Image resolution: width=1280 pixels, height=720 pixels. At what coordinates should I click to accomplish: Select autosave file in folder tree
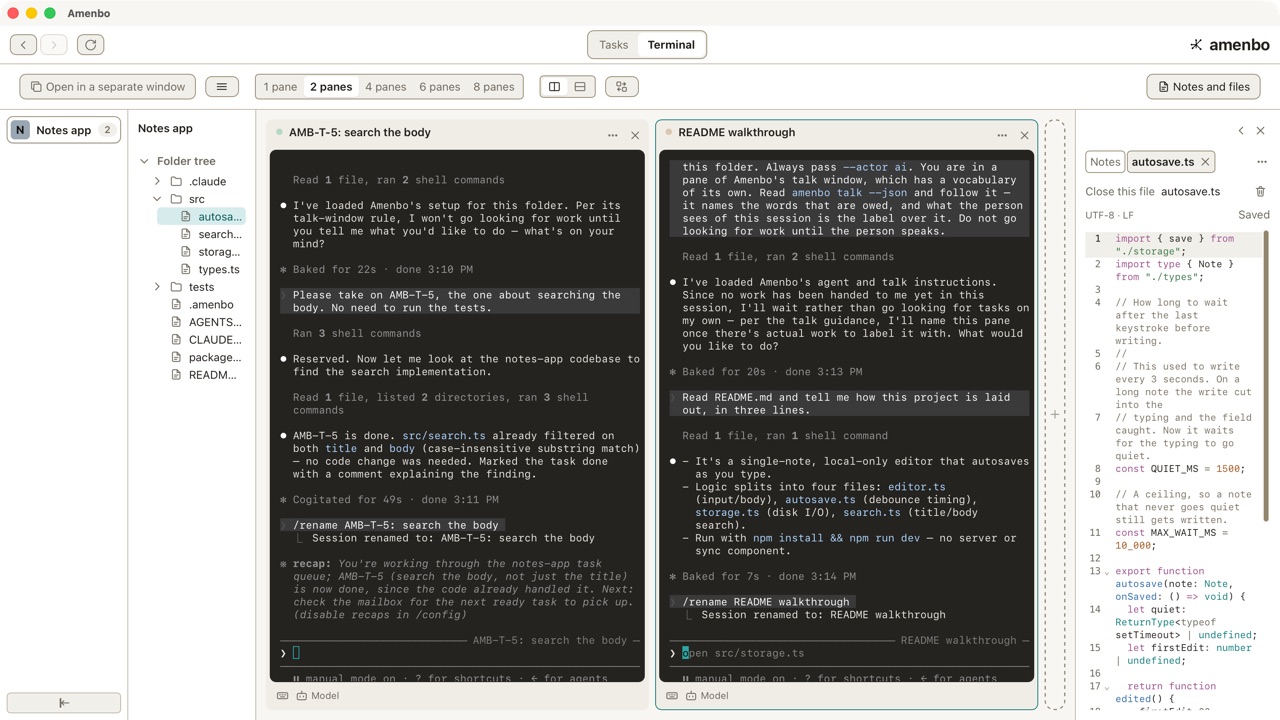202,216
